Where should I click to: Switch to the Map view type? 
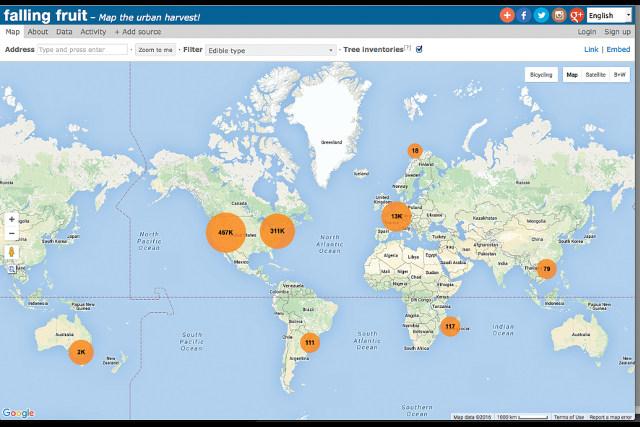(572, 75)
